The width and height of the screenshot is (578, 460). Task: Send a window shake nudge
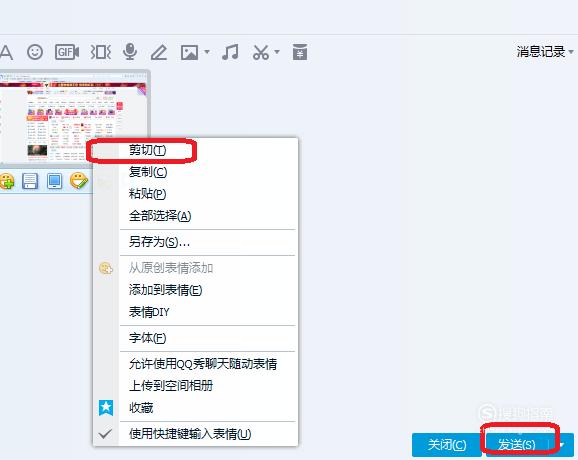point(101,52)
